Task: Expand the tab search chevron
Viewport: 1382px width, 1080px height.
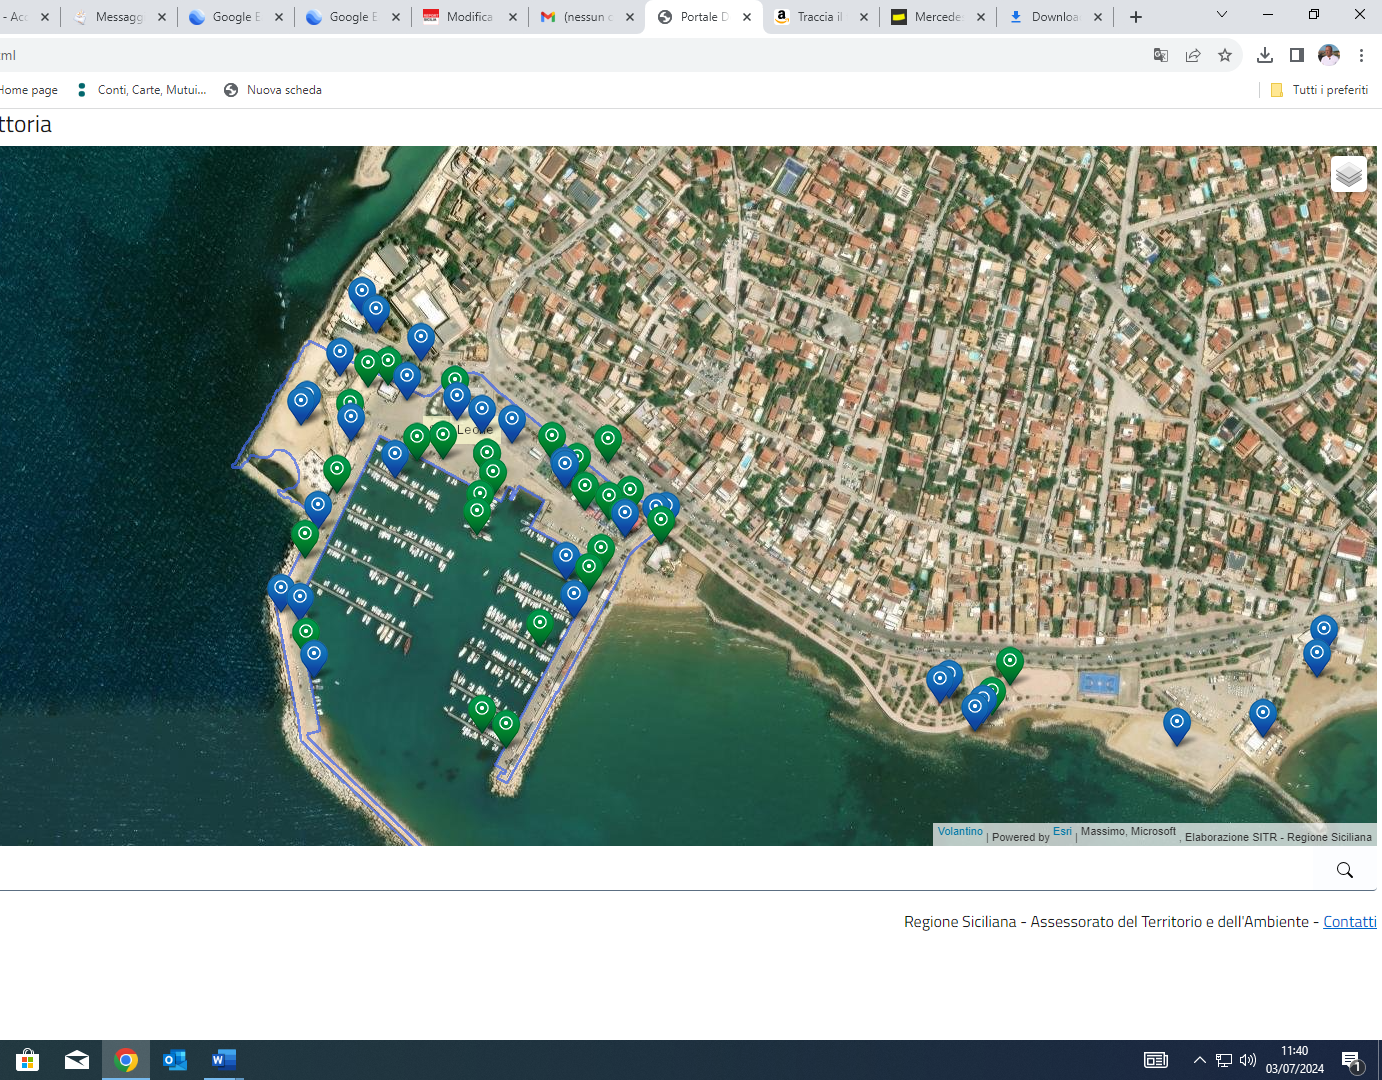Action: (1221, 15)
